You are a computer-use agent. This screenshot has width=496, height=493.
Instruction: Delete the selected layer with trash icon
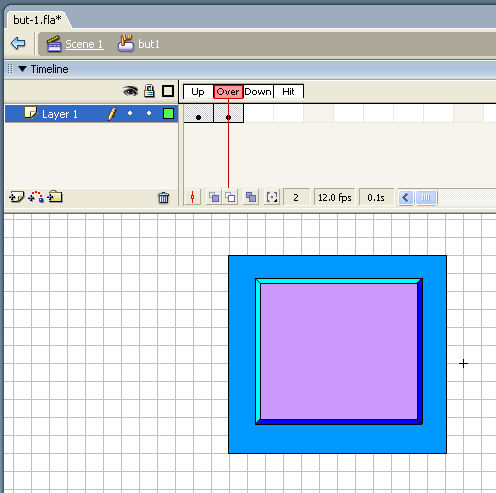[x=163, y=197]
